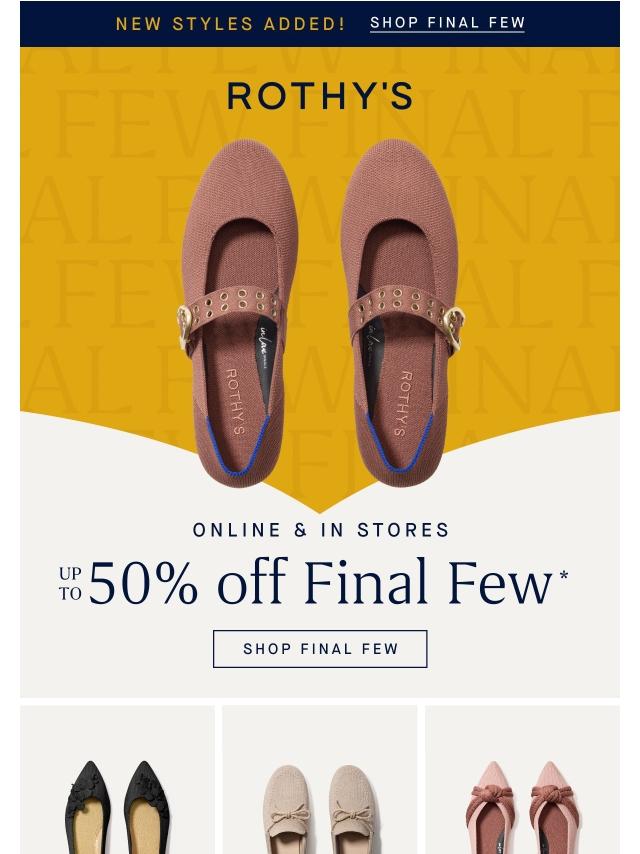
Task: Click the New Styles Added banner text
Action: pos(230,23)
